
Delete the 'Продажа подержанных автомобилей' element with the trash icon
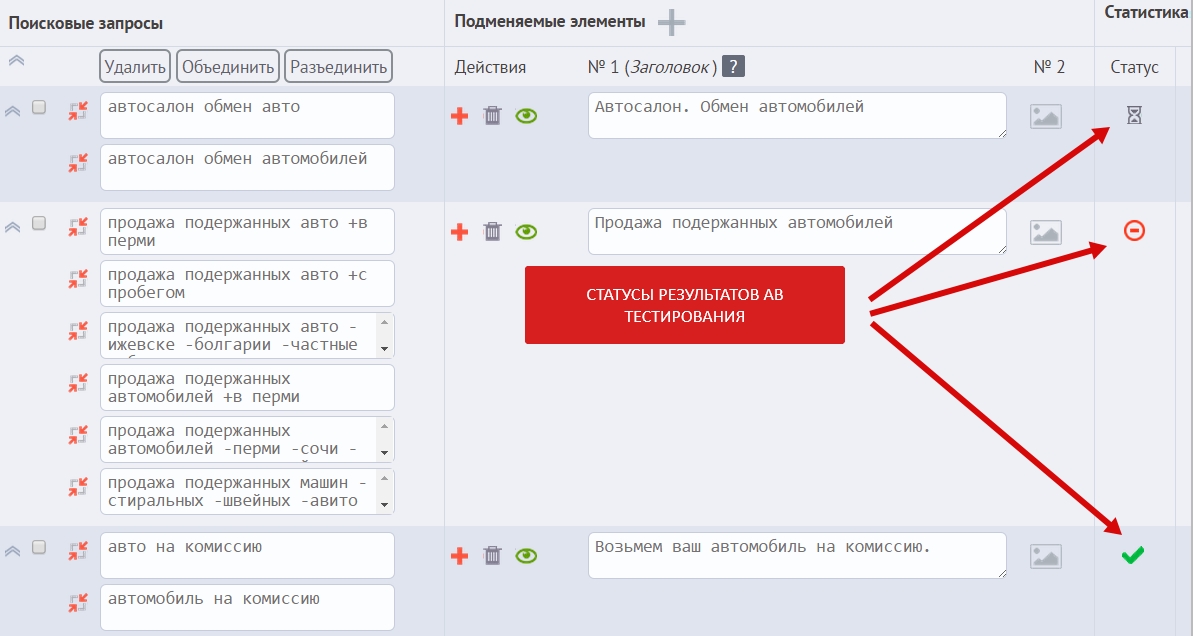point(493,231)
